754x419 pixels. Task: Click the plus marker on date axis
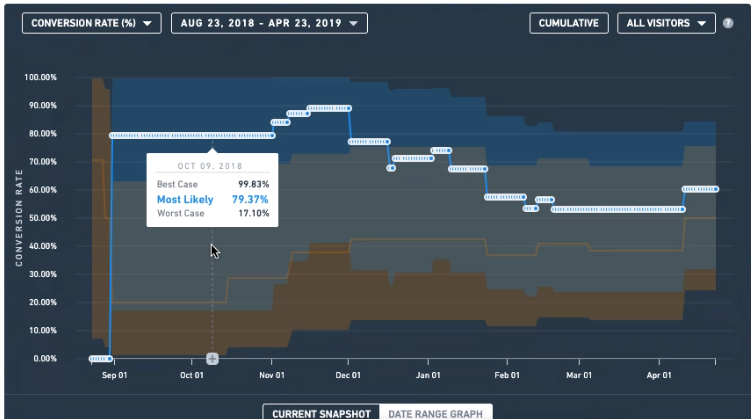pos(212,358)
